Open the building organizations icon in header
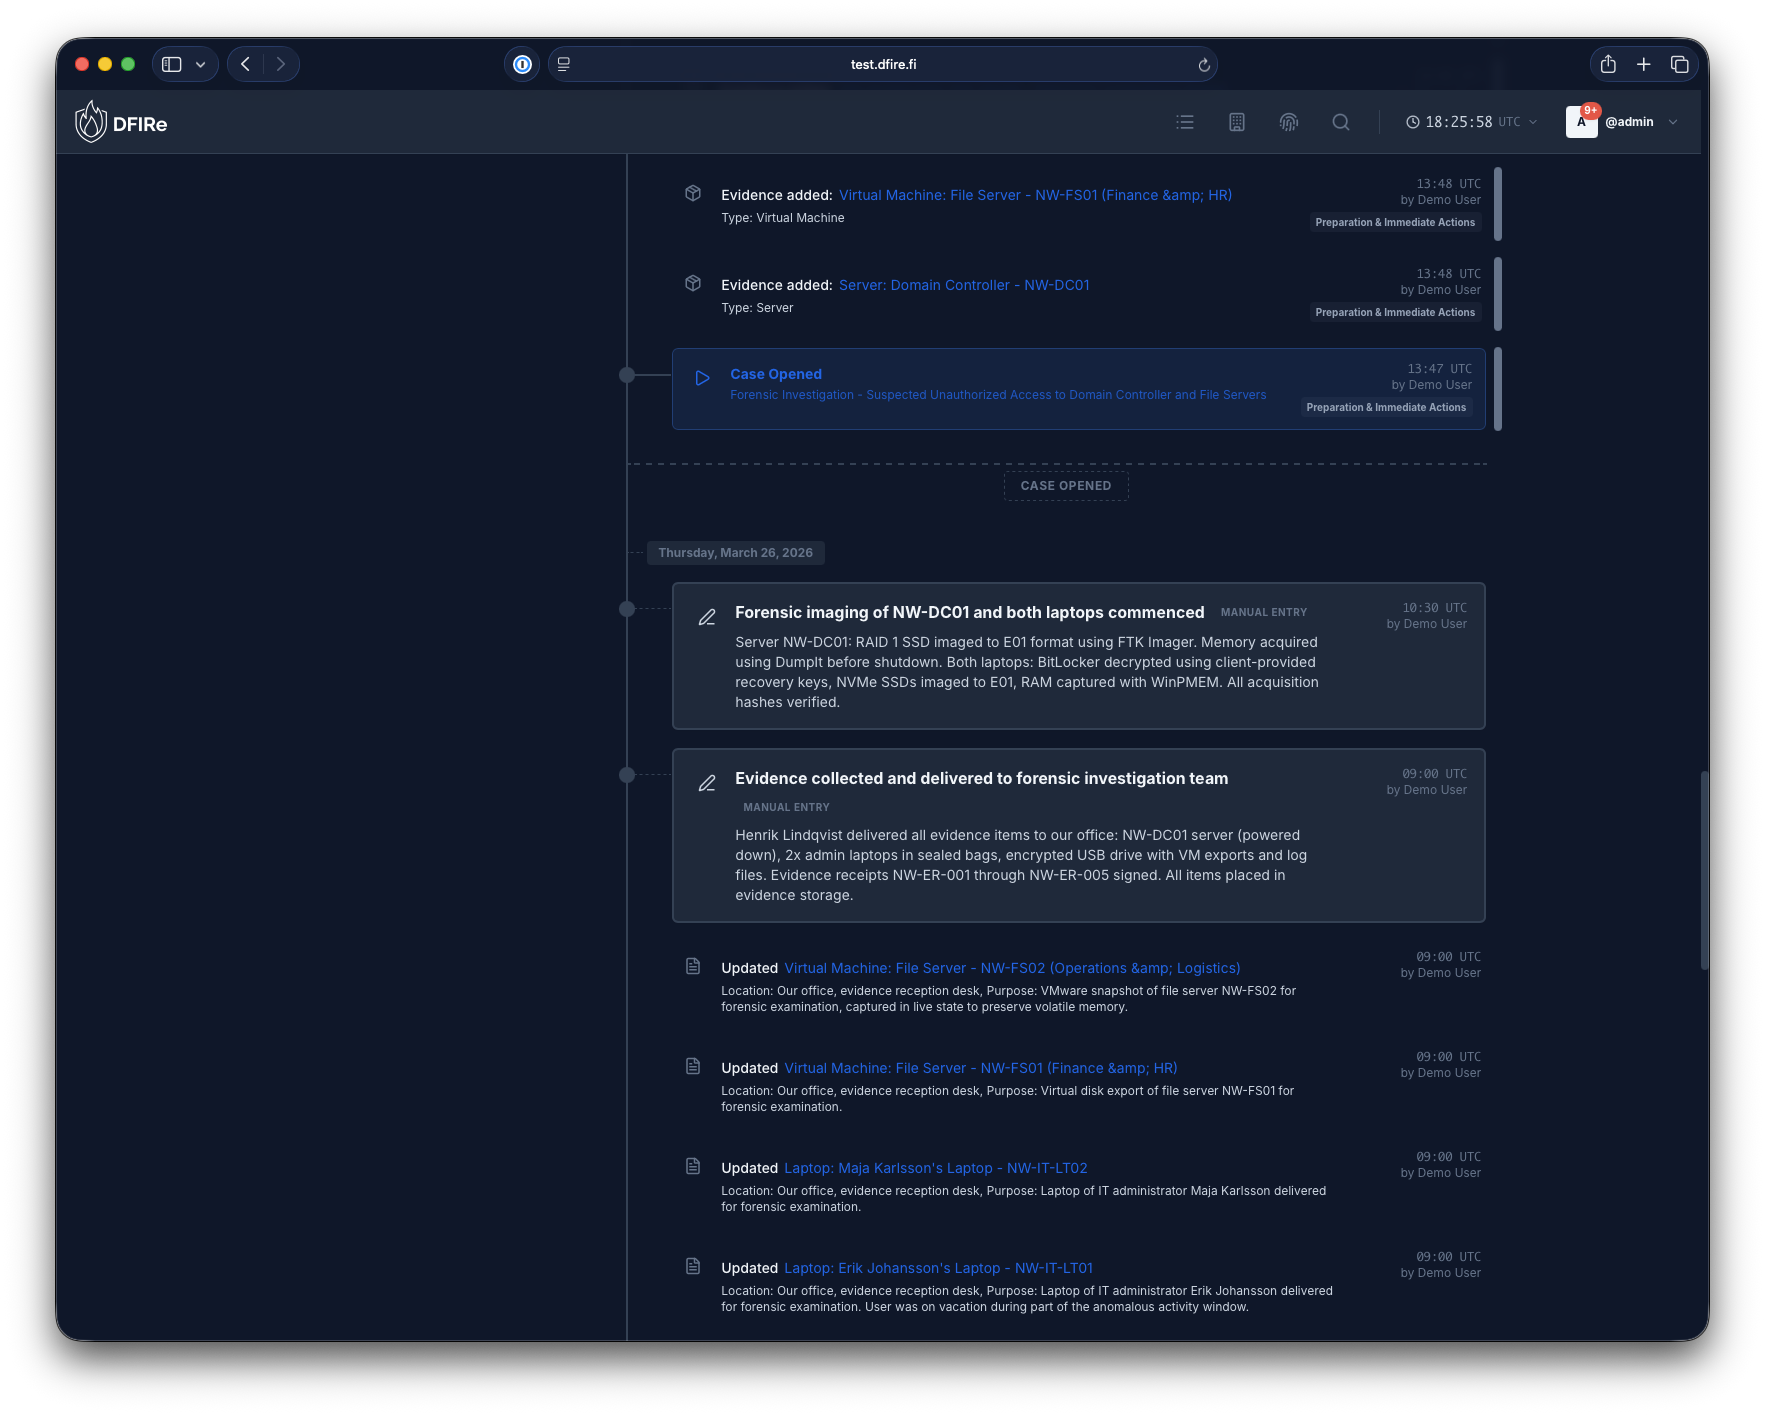1765x1415 pixels. [x=1237, y=122]
